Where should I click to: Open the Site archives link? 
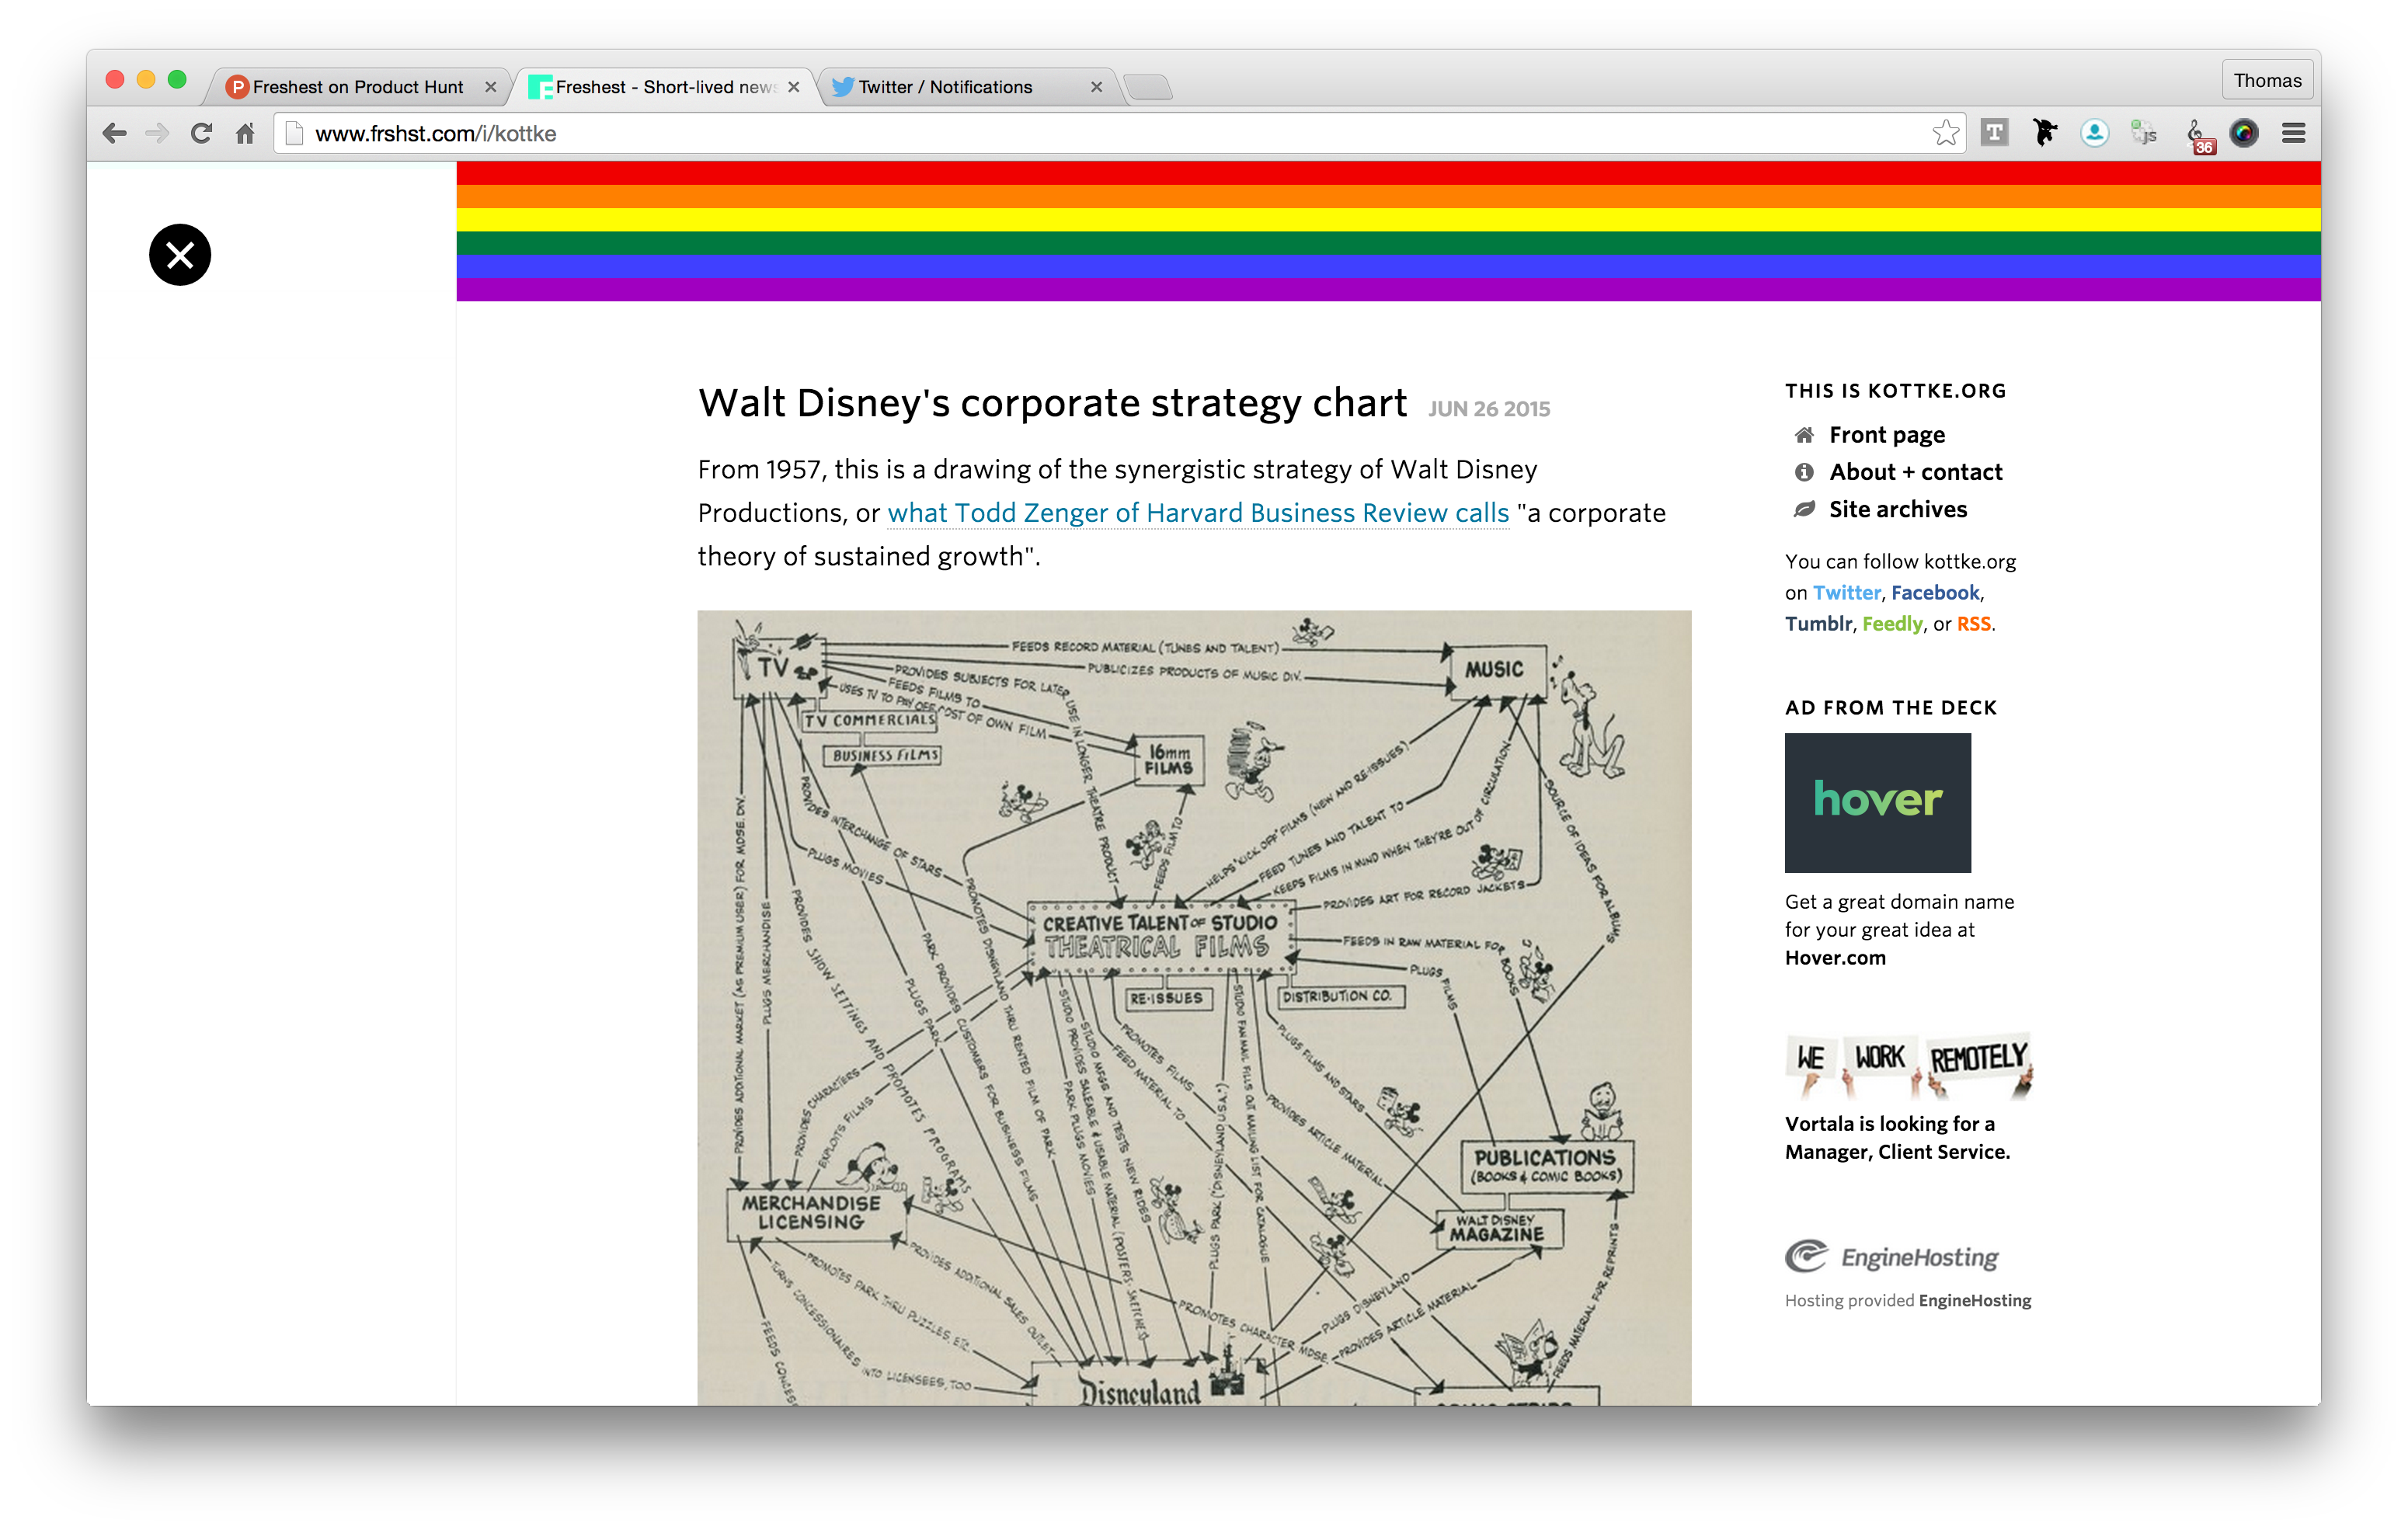[x=1897, y=510]
